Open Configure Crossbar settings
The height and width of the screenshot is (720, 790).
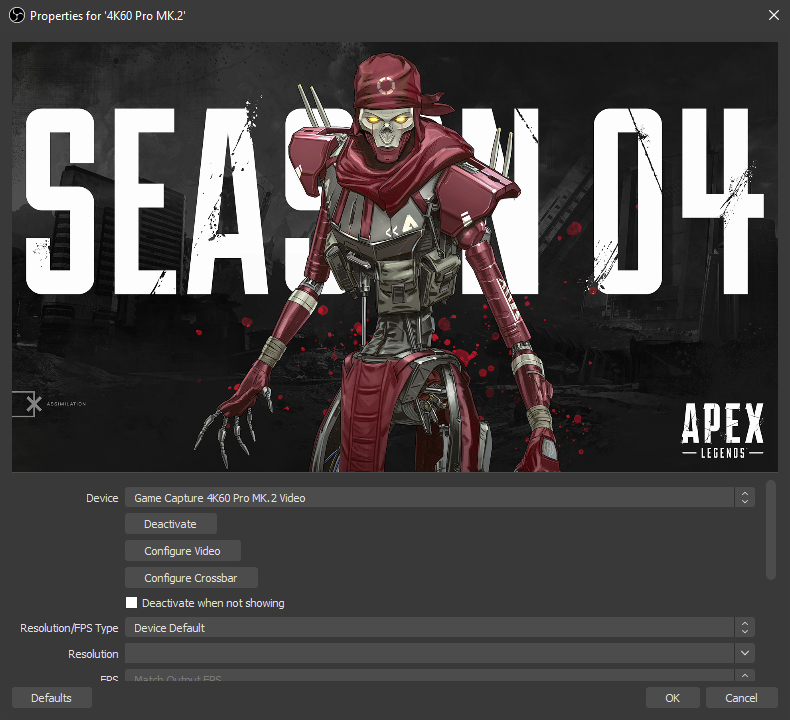(191, 578)
